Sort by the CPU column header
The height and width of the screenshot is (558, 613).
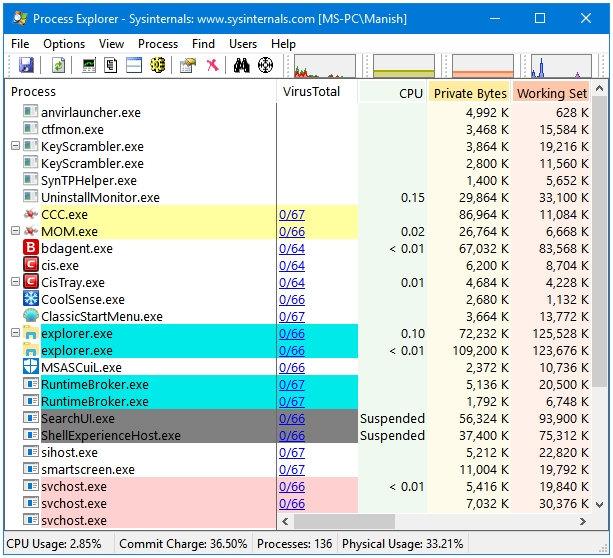[x=392, y=93]
